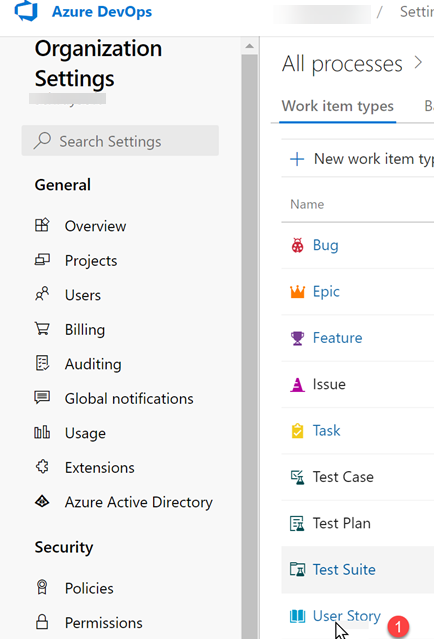This screenshot has height=639, width=434.
Task: Open the Epic work item type
Action: (326, 291)
